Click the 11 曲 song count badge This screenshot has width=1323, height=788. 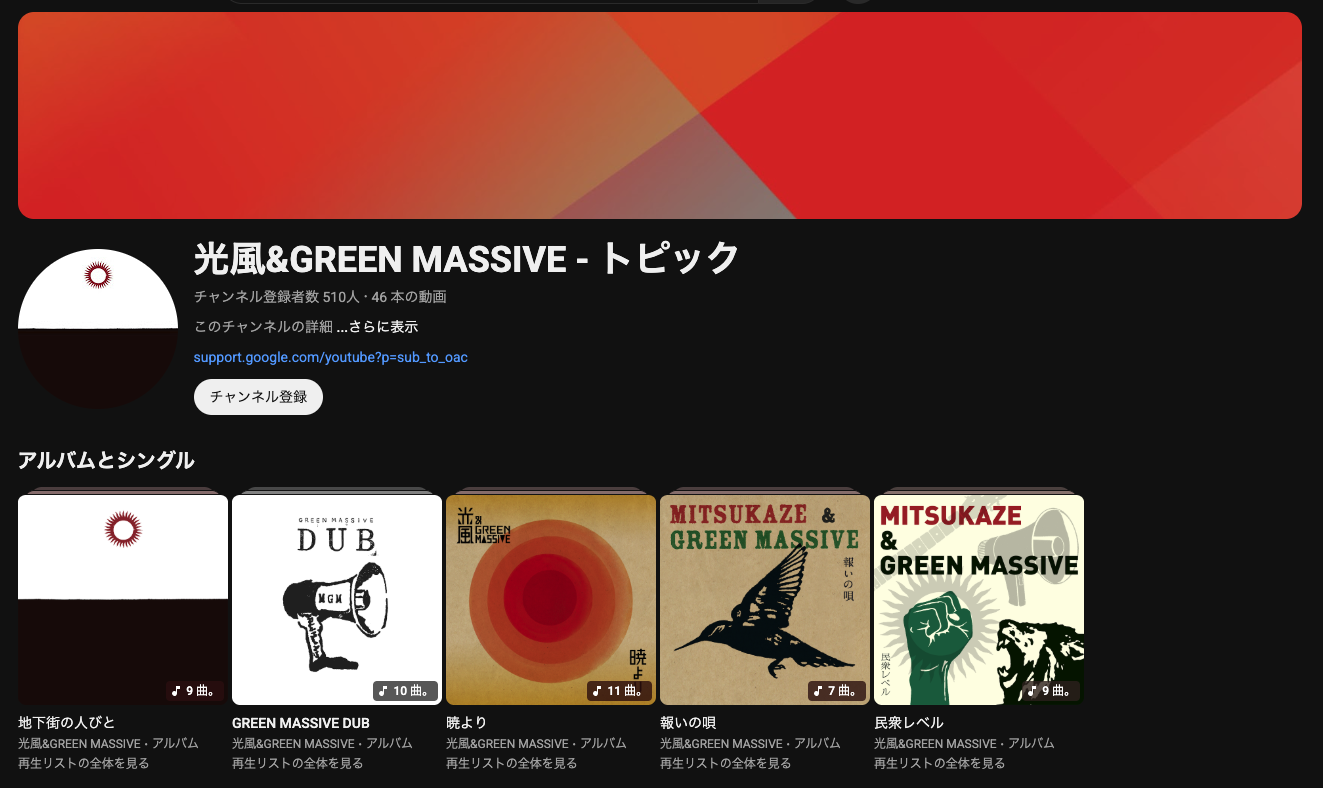tap(619, 691)
